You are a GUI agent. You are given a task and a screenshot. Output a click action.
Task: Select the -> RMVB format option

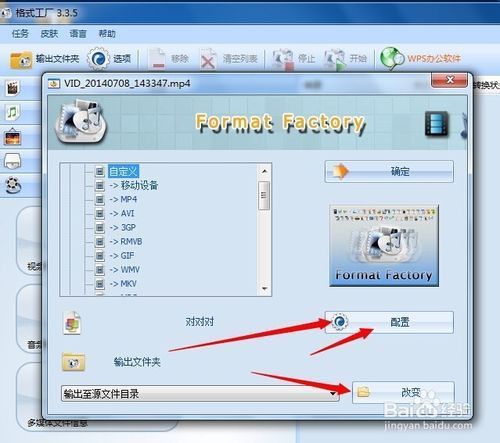pos(126,241)
